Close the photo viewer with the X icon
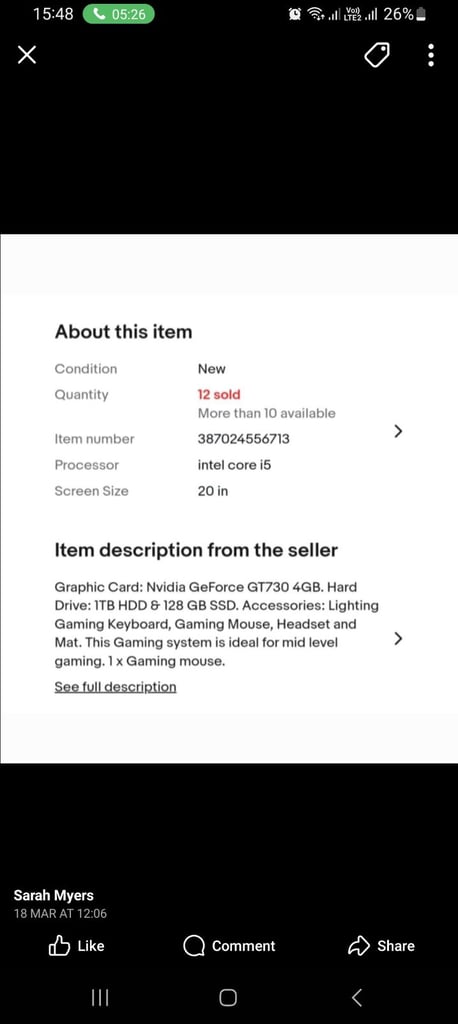Screen dimensions: 458x1024 [27, 56]
